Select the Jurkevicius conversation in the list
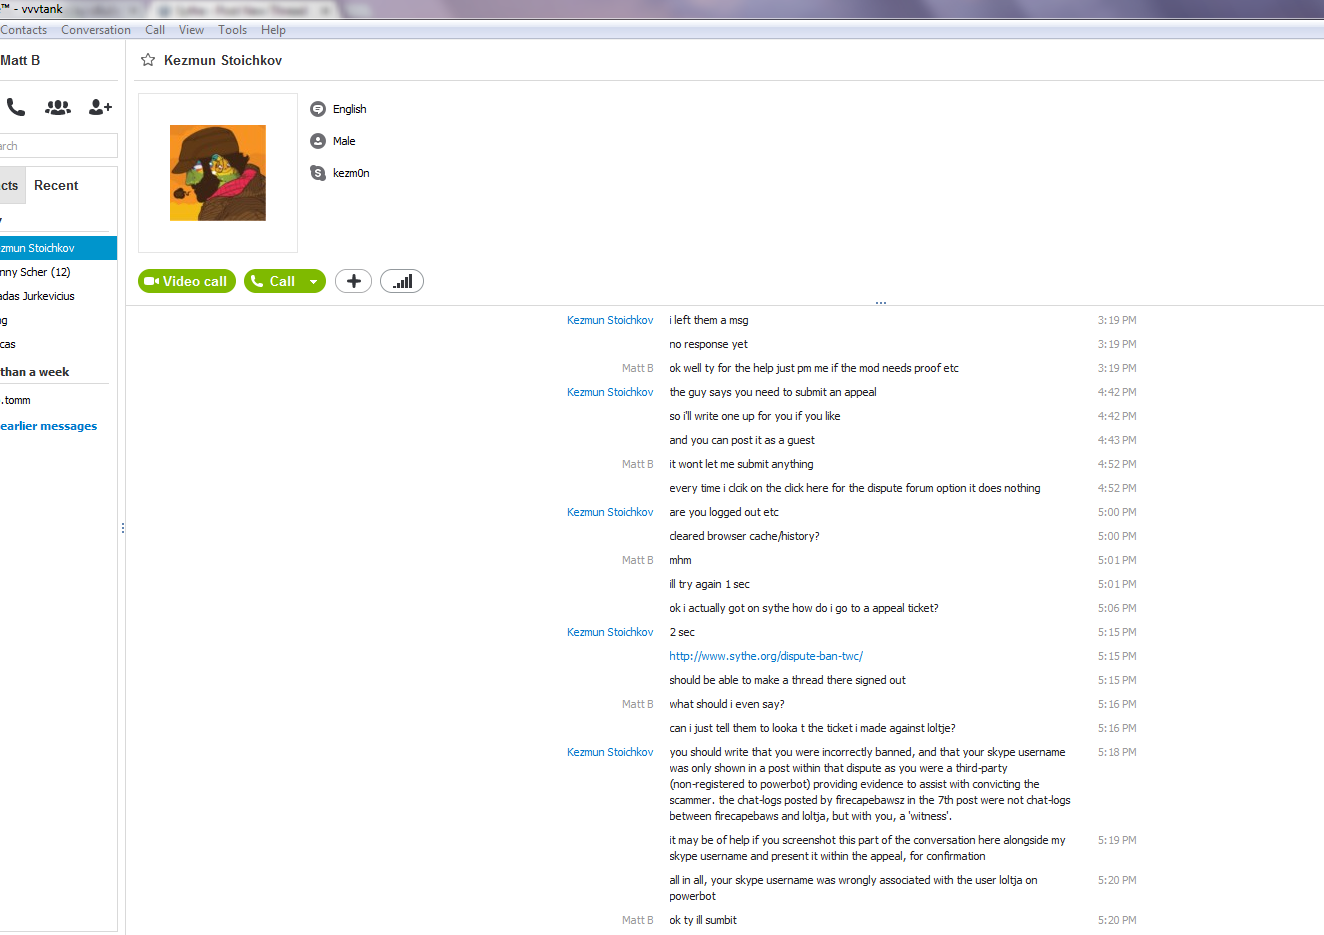The width and height of the screenshot is (1324, 935). (x=58, y=296)
